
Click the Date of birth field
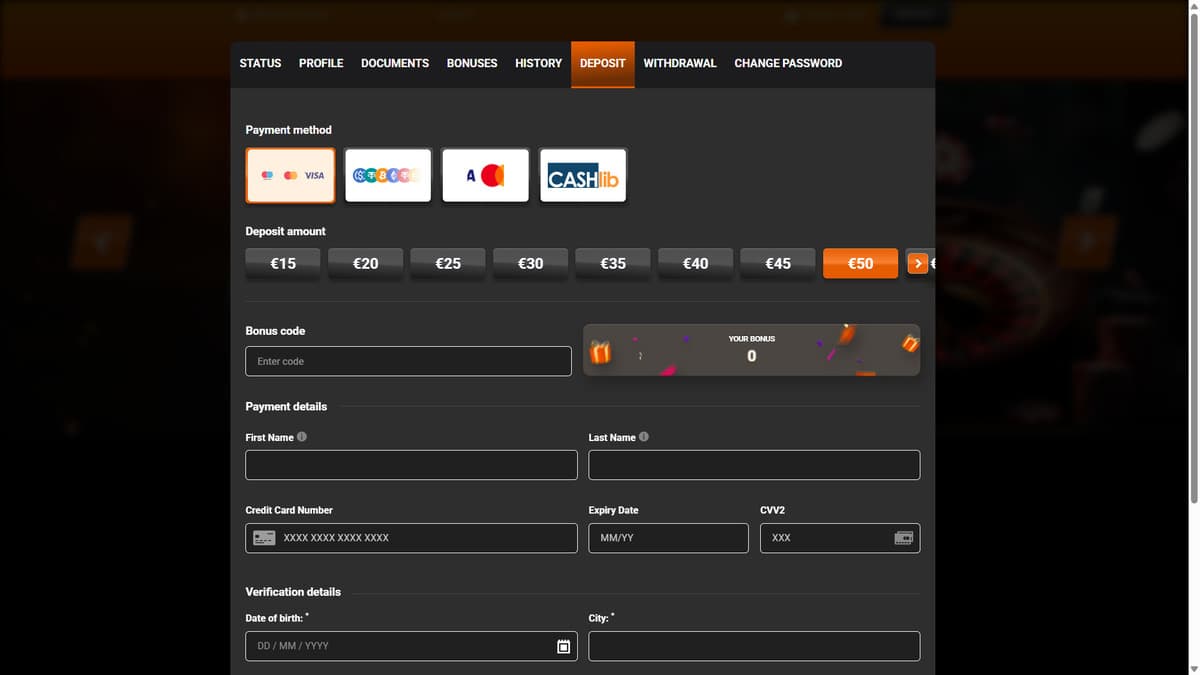[411, 646]
